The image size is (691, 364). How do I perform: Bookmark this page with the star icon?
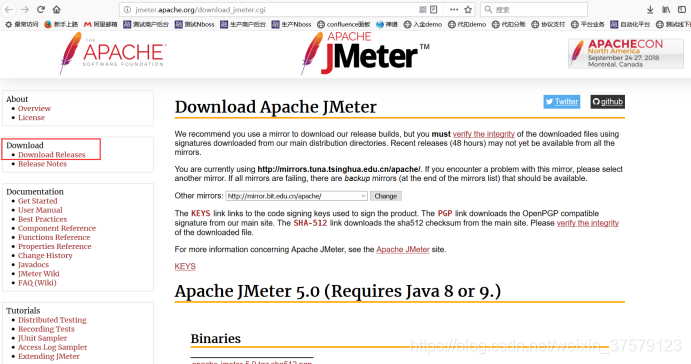[468, 10]
